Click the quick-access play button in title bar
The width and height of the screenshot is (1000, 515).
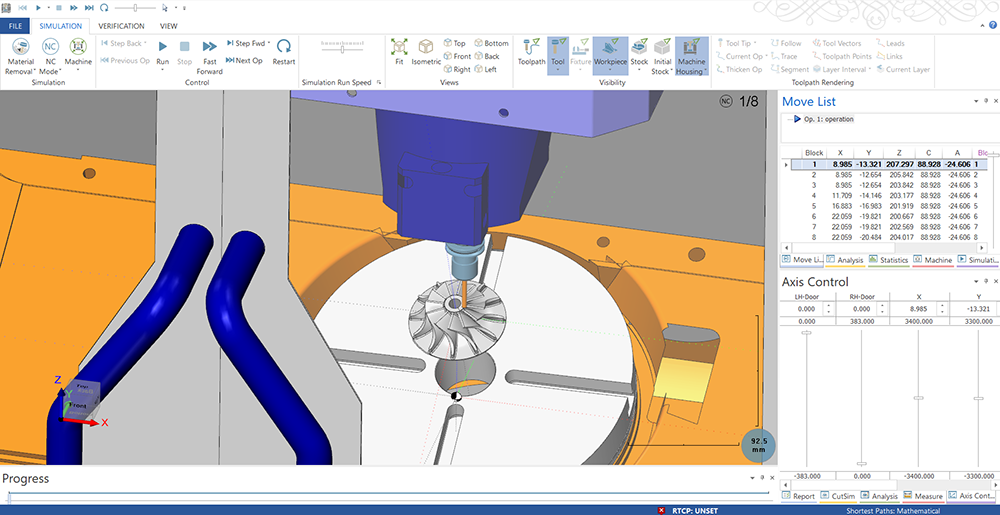coord(38,8)
